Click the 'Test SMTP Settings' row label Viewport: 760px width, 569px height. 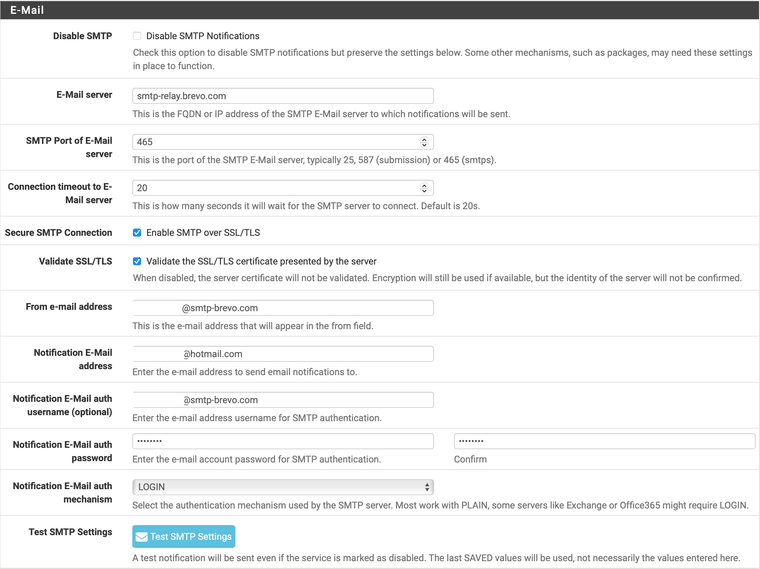click(70, 532)
